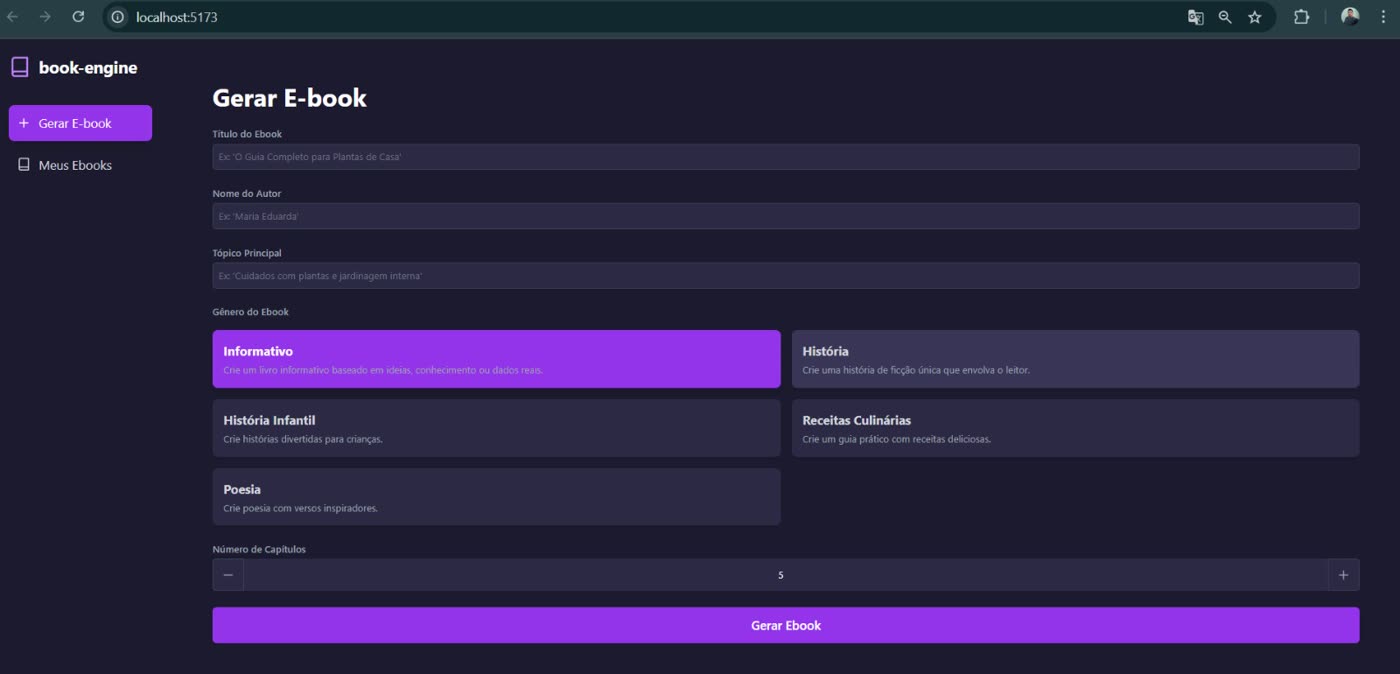Screen dimensions: 1400x674
Task: Focus the Título do Ebook field
Action: tap(785, 157)
